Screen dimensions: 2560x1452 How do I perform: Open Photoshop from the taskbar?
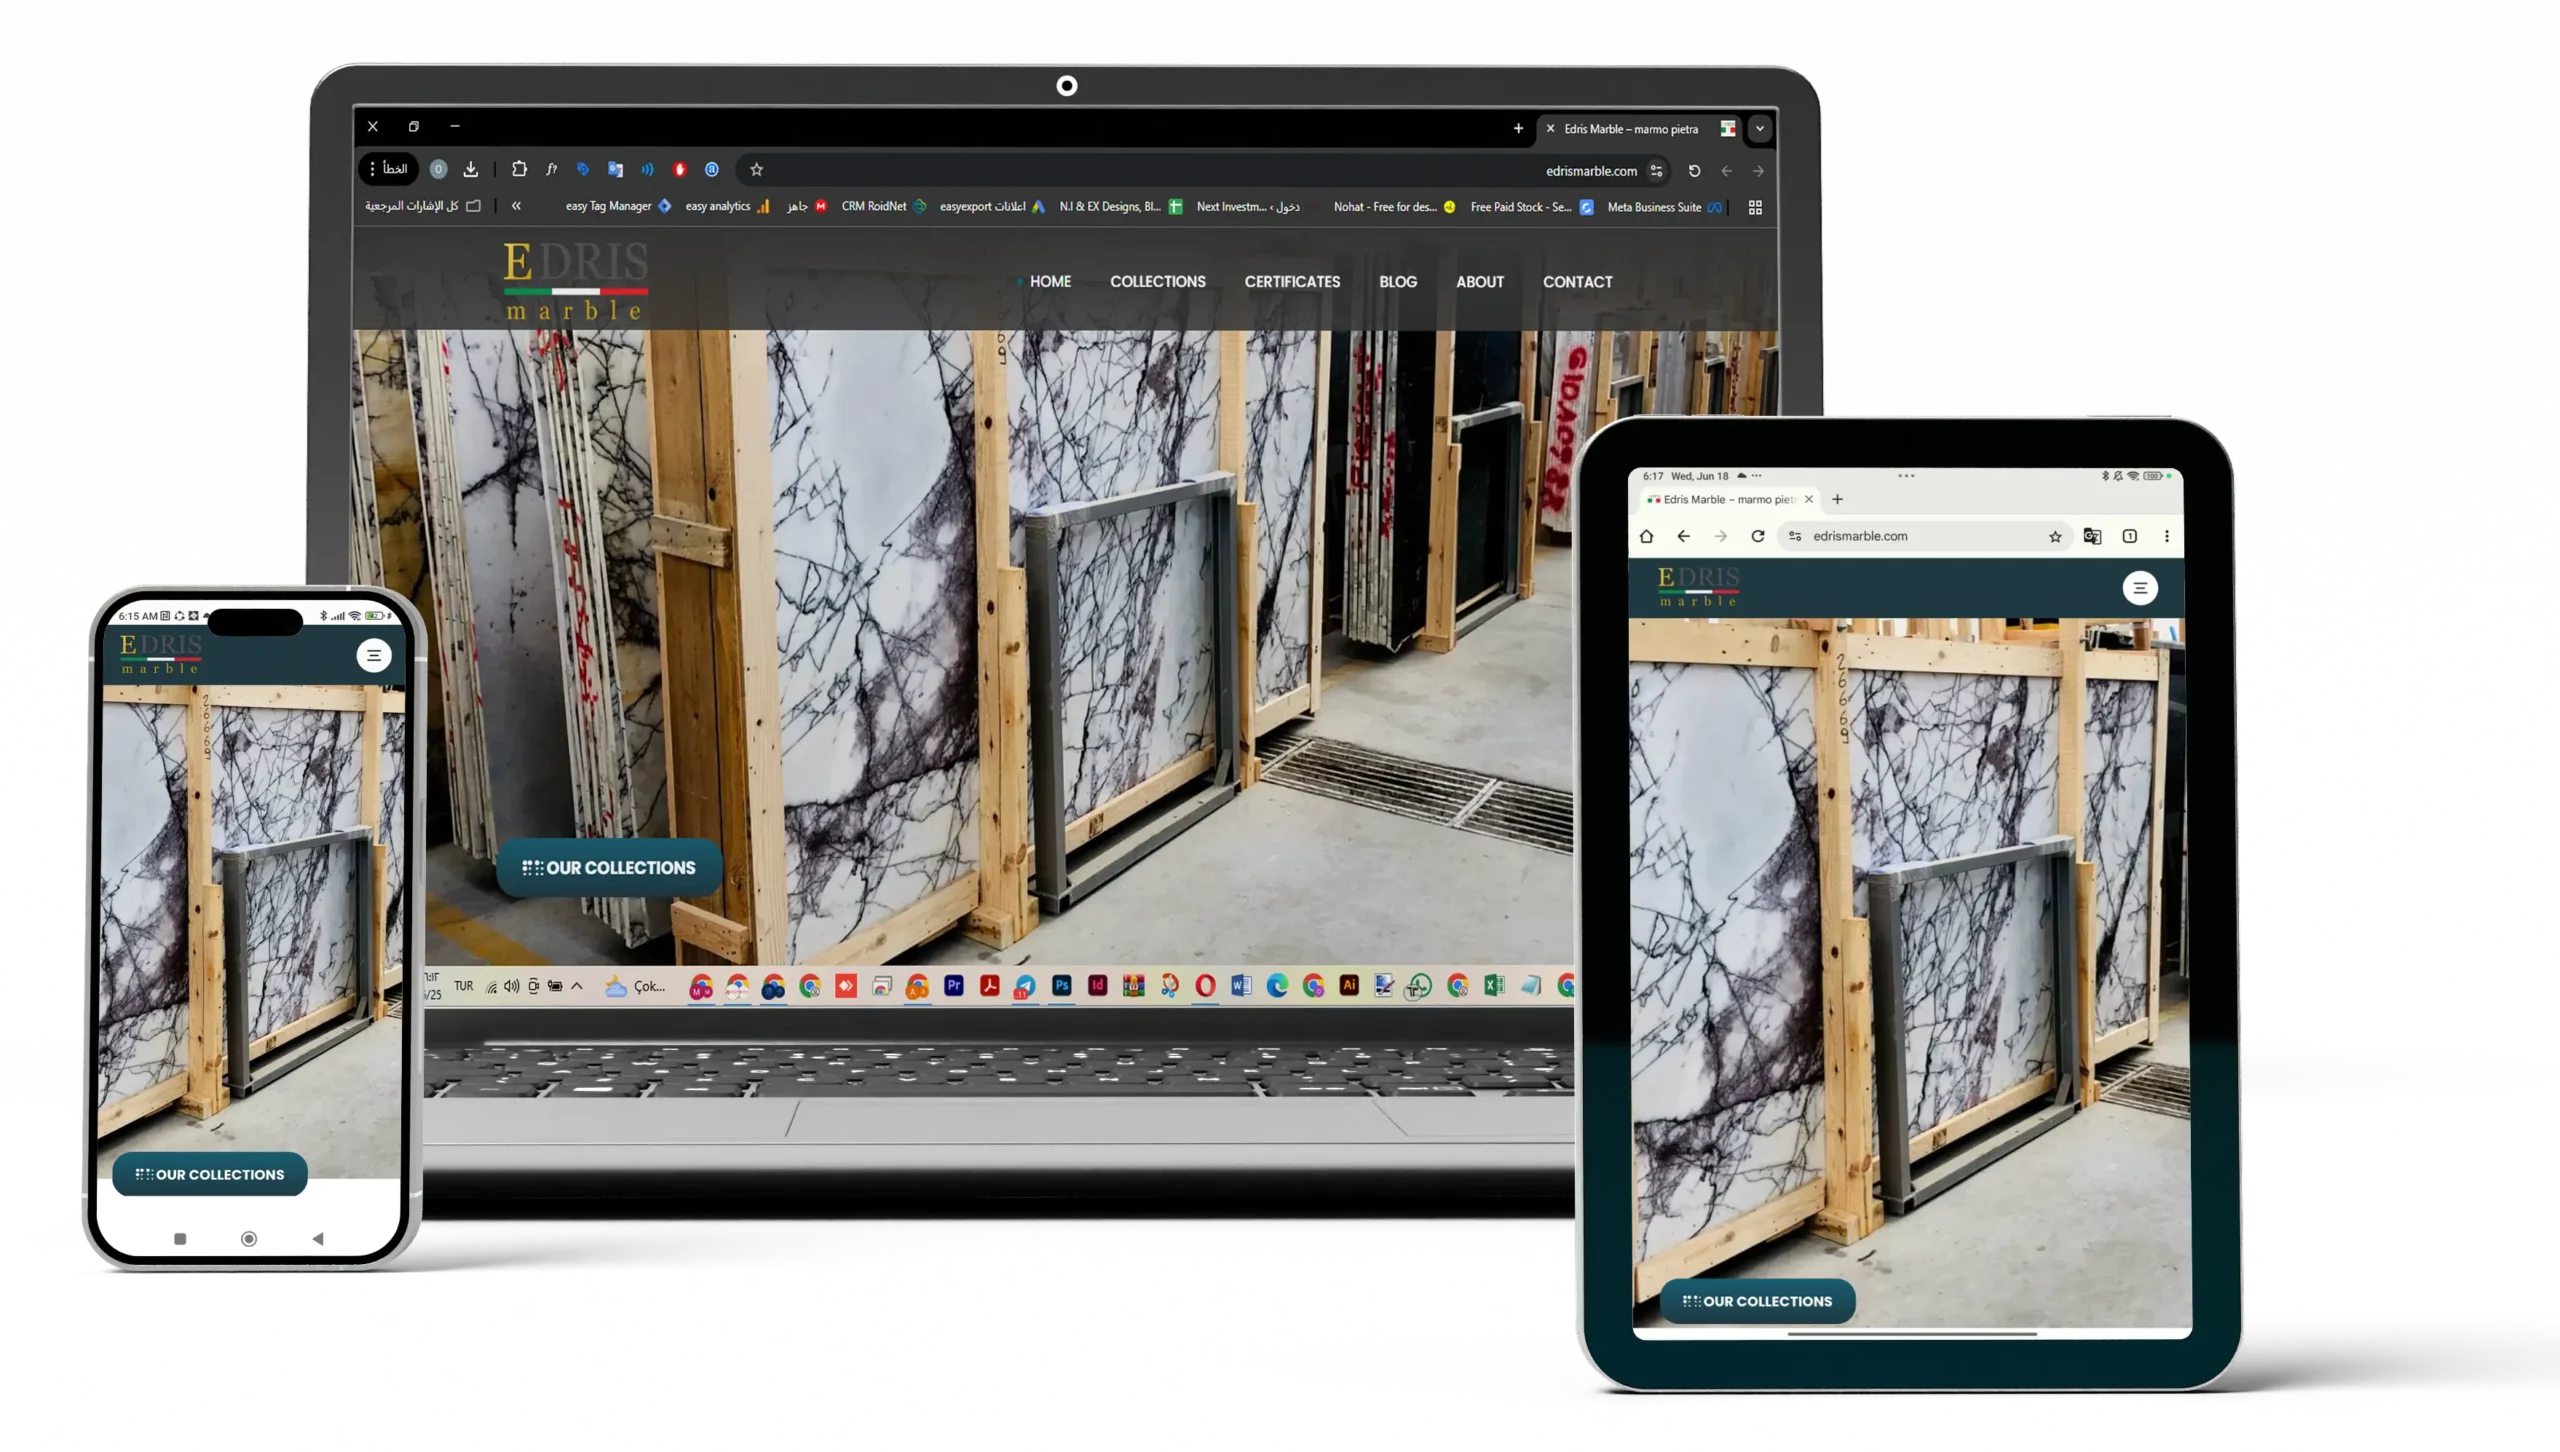[x=1062, y=986]
